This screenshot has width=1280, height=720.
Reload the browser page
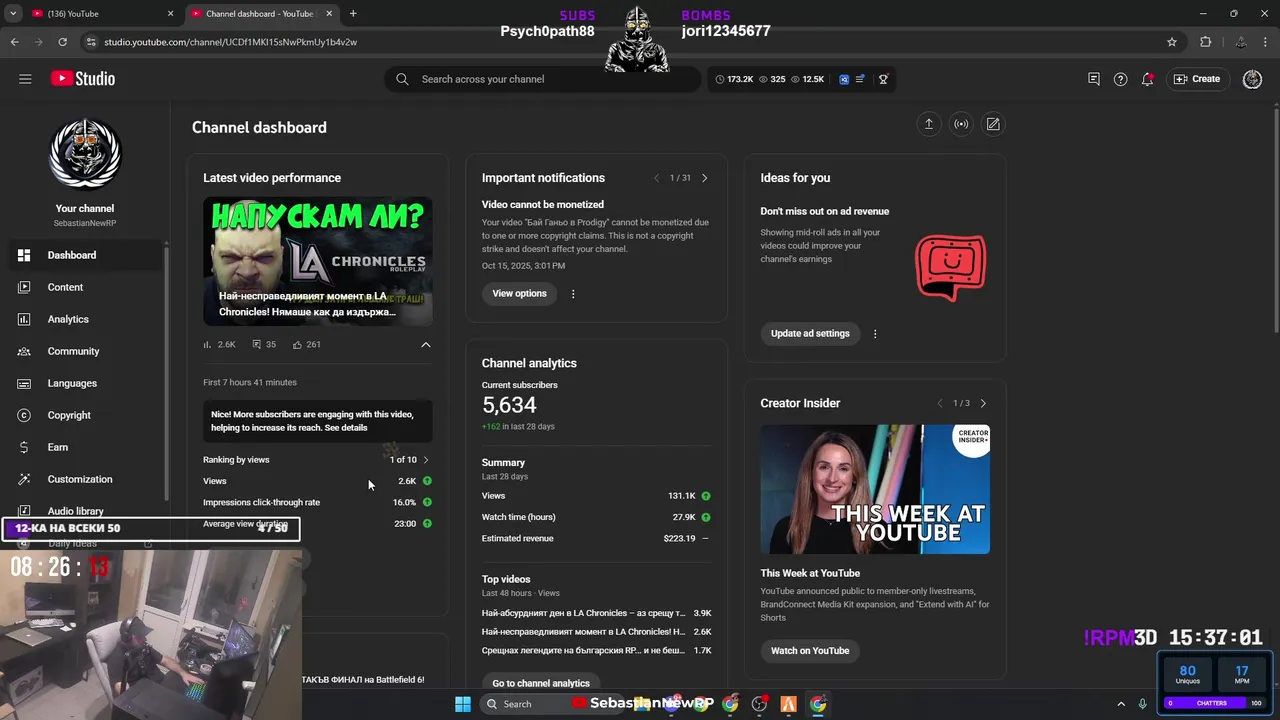pyautogui.click(x=62, y=42)
